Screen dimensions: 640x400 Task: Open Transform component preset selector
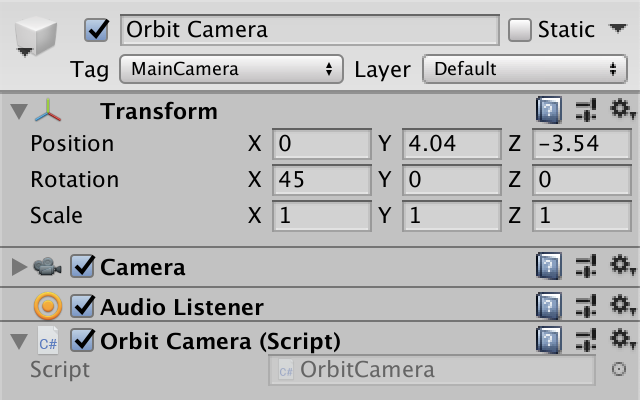tap(587, 110)
